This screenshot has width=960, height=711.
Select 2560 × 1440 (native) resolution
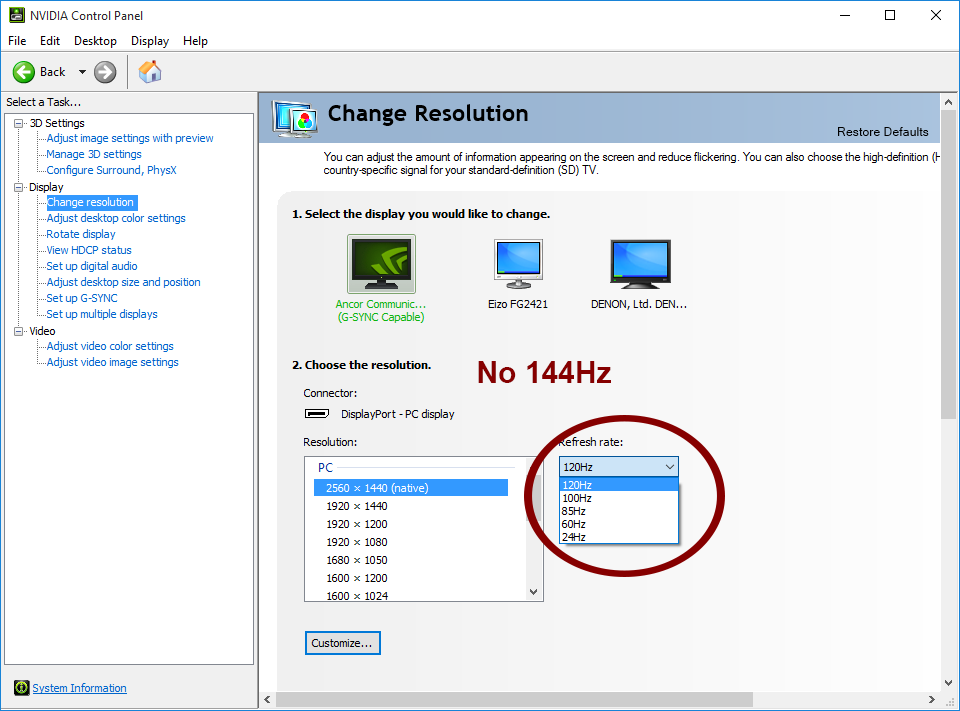point(411,487)
